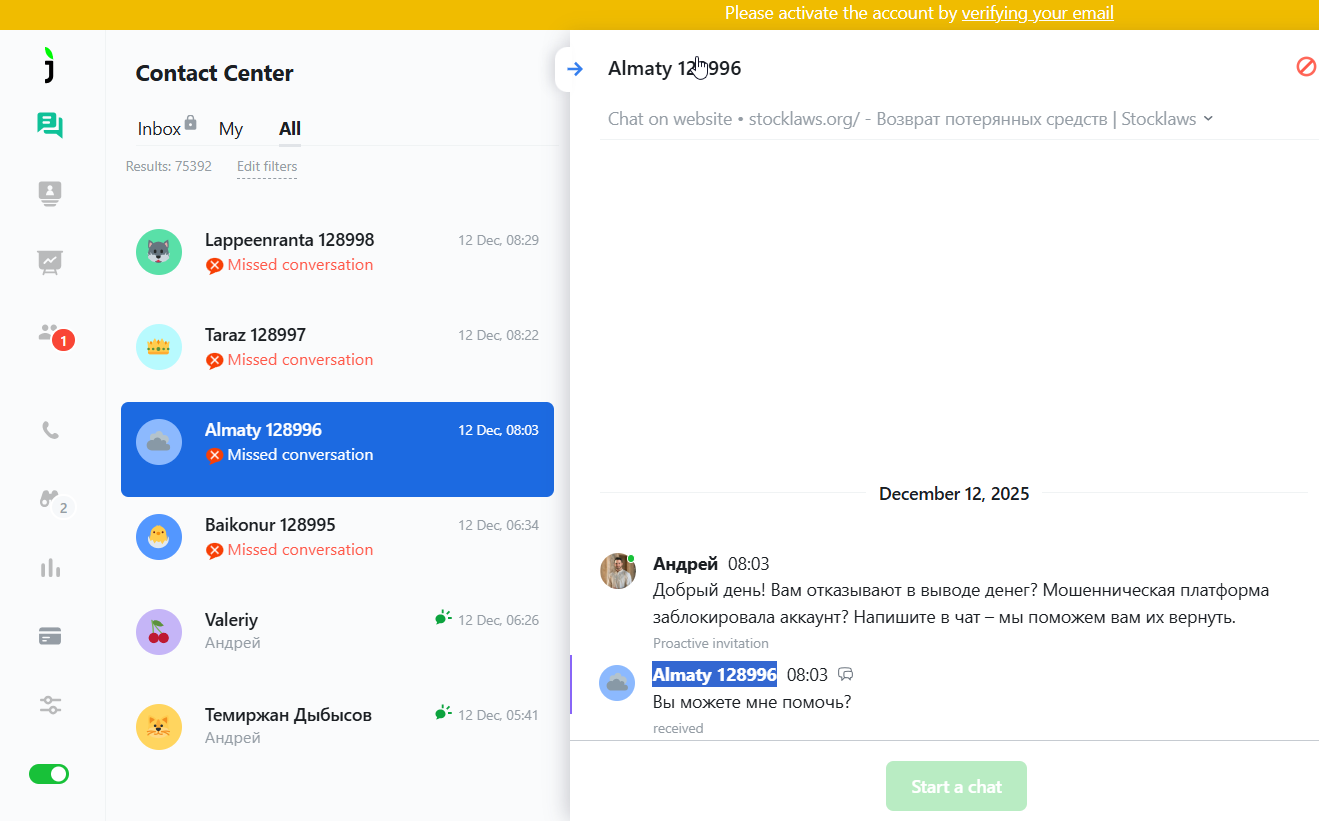The image size is (1319, 821).
Task: Click the green status icon on Valeriy row
Action: click(x=444, y=619)
